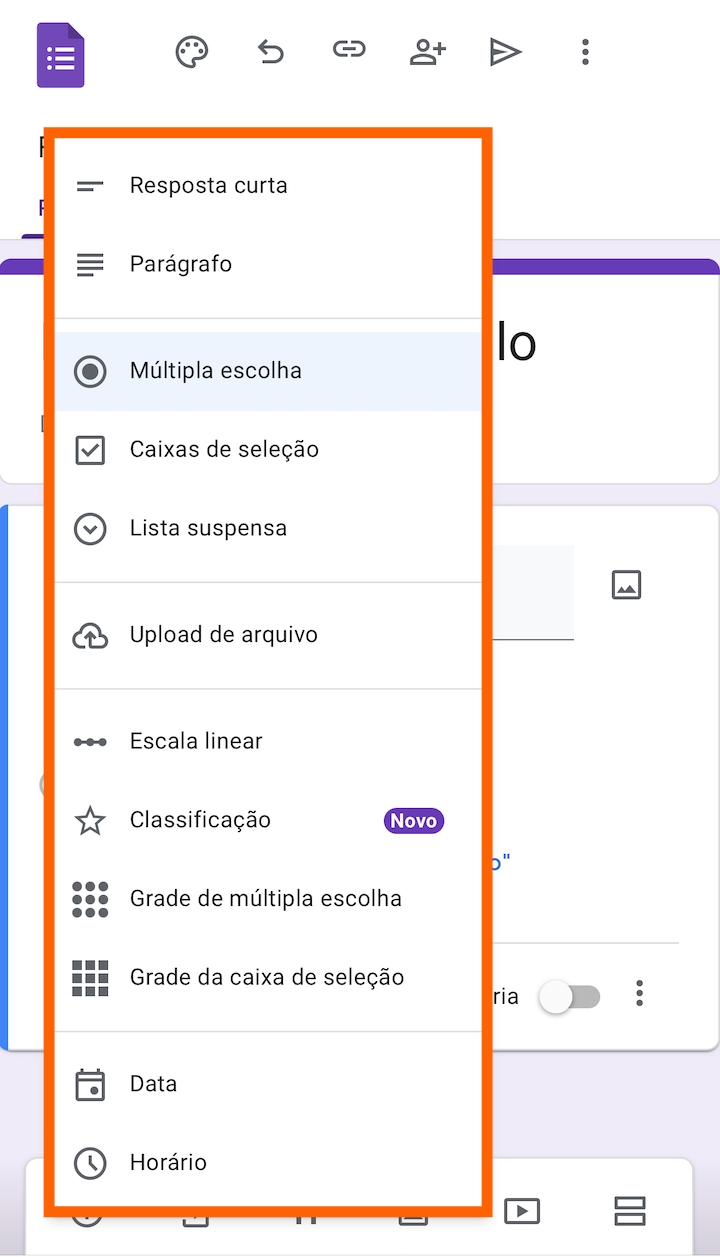
Task: Toggle the required question switch
Action: [570, 997]
